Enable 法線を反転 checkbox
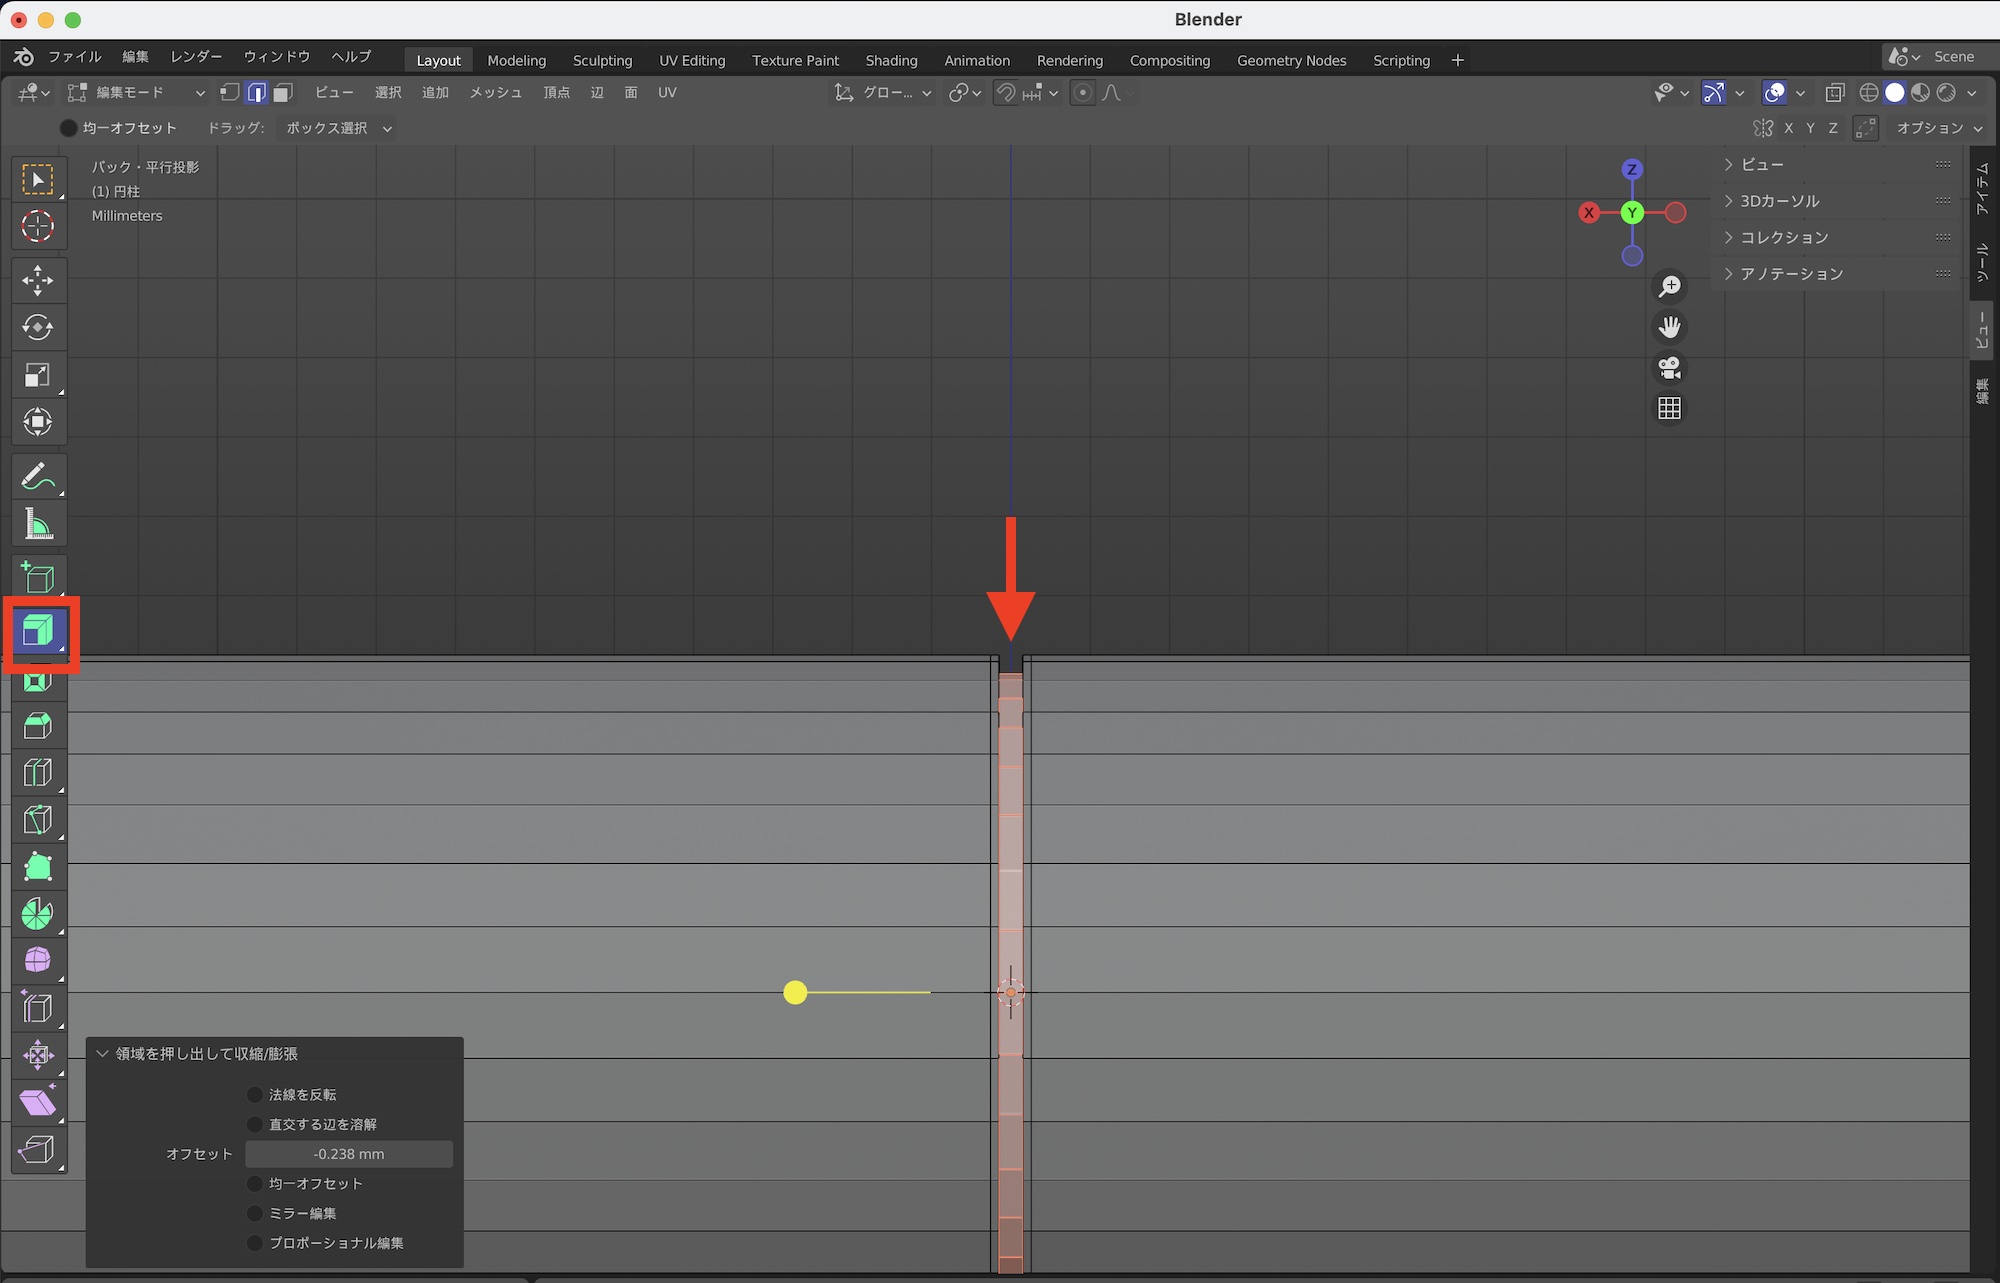The height and width of the screenshot is (1283, 2000). (255, 1095)
